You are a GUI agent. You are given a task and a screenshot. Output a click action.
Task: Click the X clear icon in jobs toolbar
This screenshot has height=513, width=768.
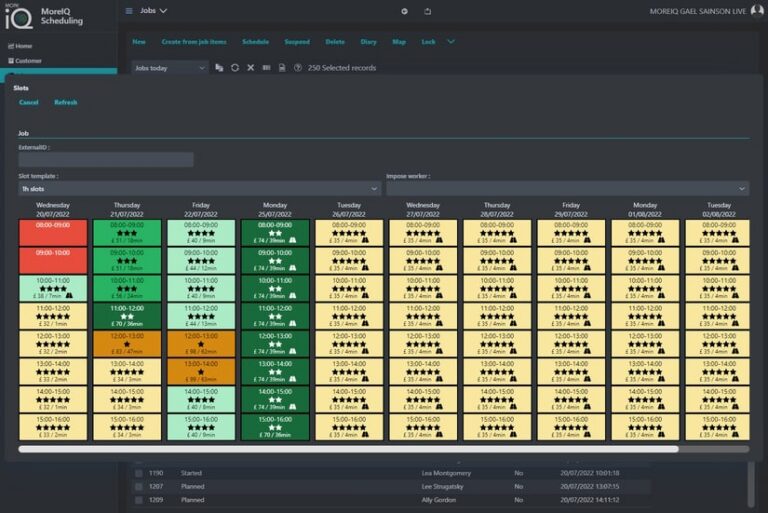point(250,68)
